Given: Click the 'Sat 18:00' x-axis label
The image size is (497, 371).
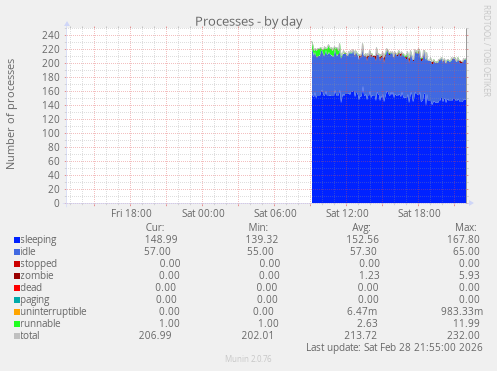Looking at the screenshot, I should pos(419,213).
